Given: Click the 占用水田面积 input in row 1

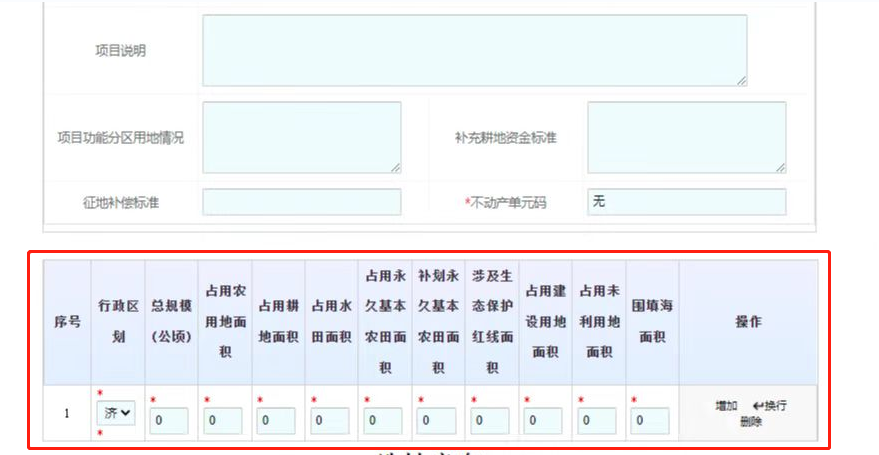Looking at the screenshot, I should (329, 421).
